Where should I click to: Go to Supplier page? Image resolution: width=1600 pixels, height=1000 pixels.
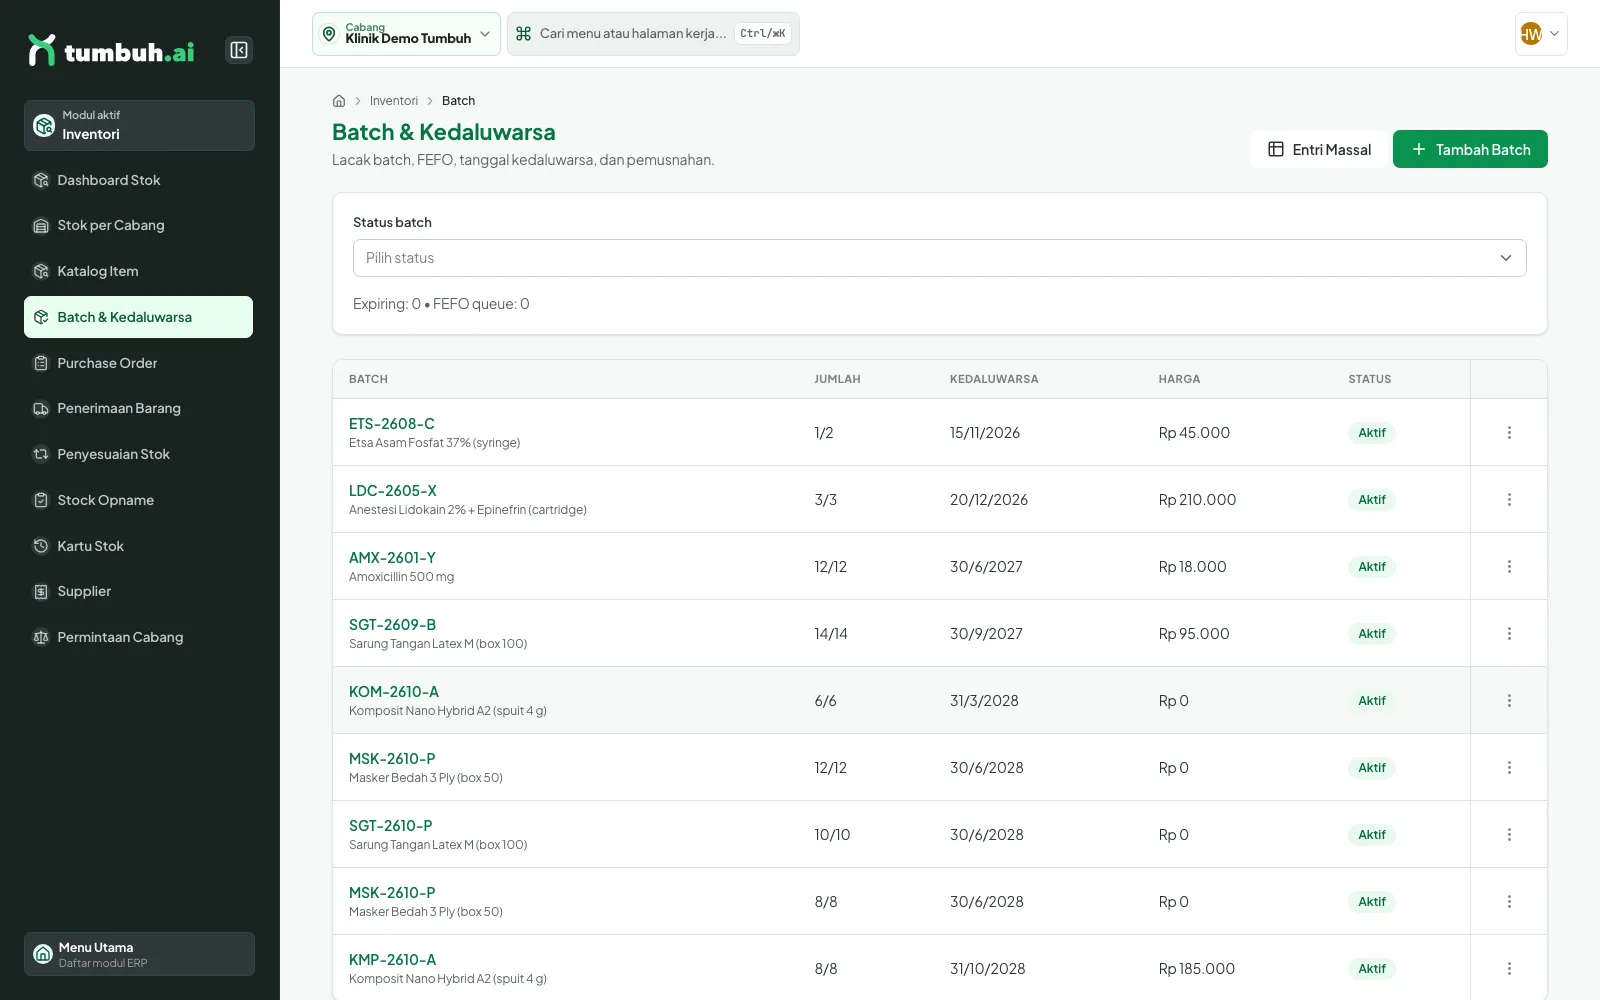coord(139,591)
